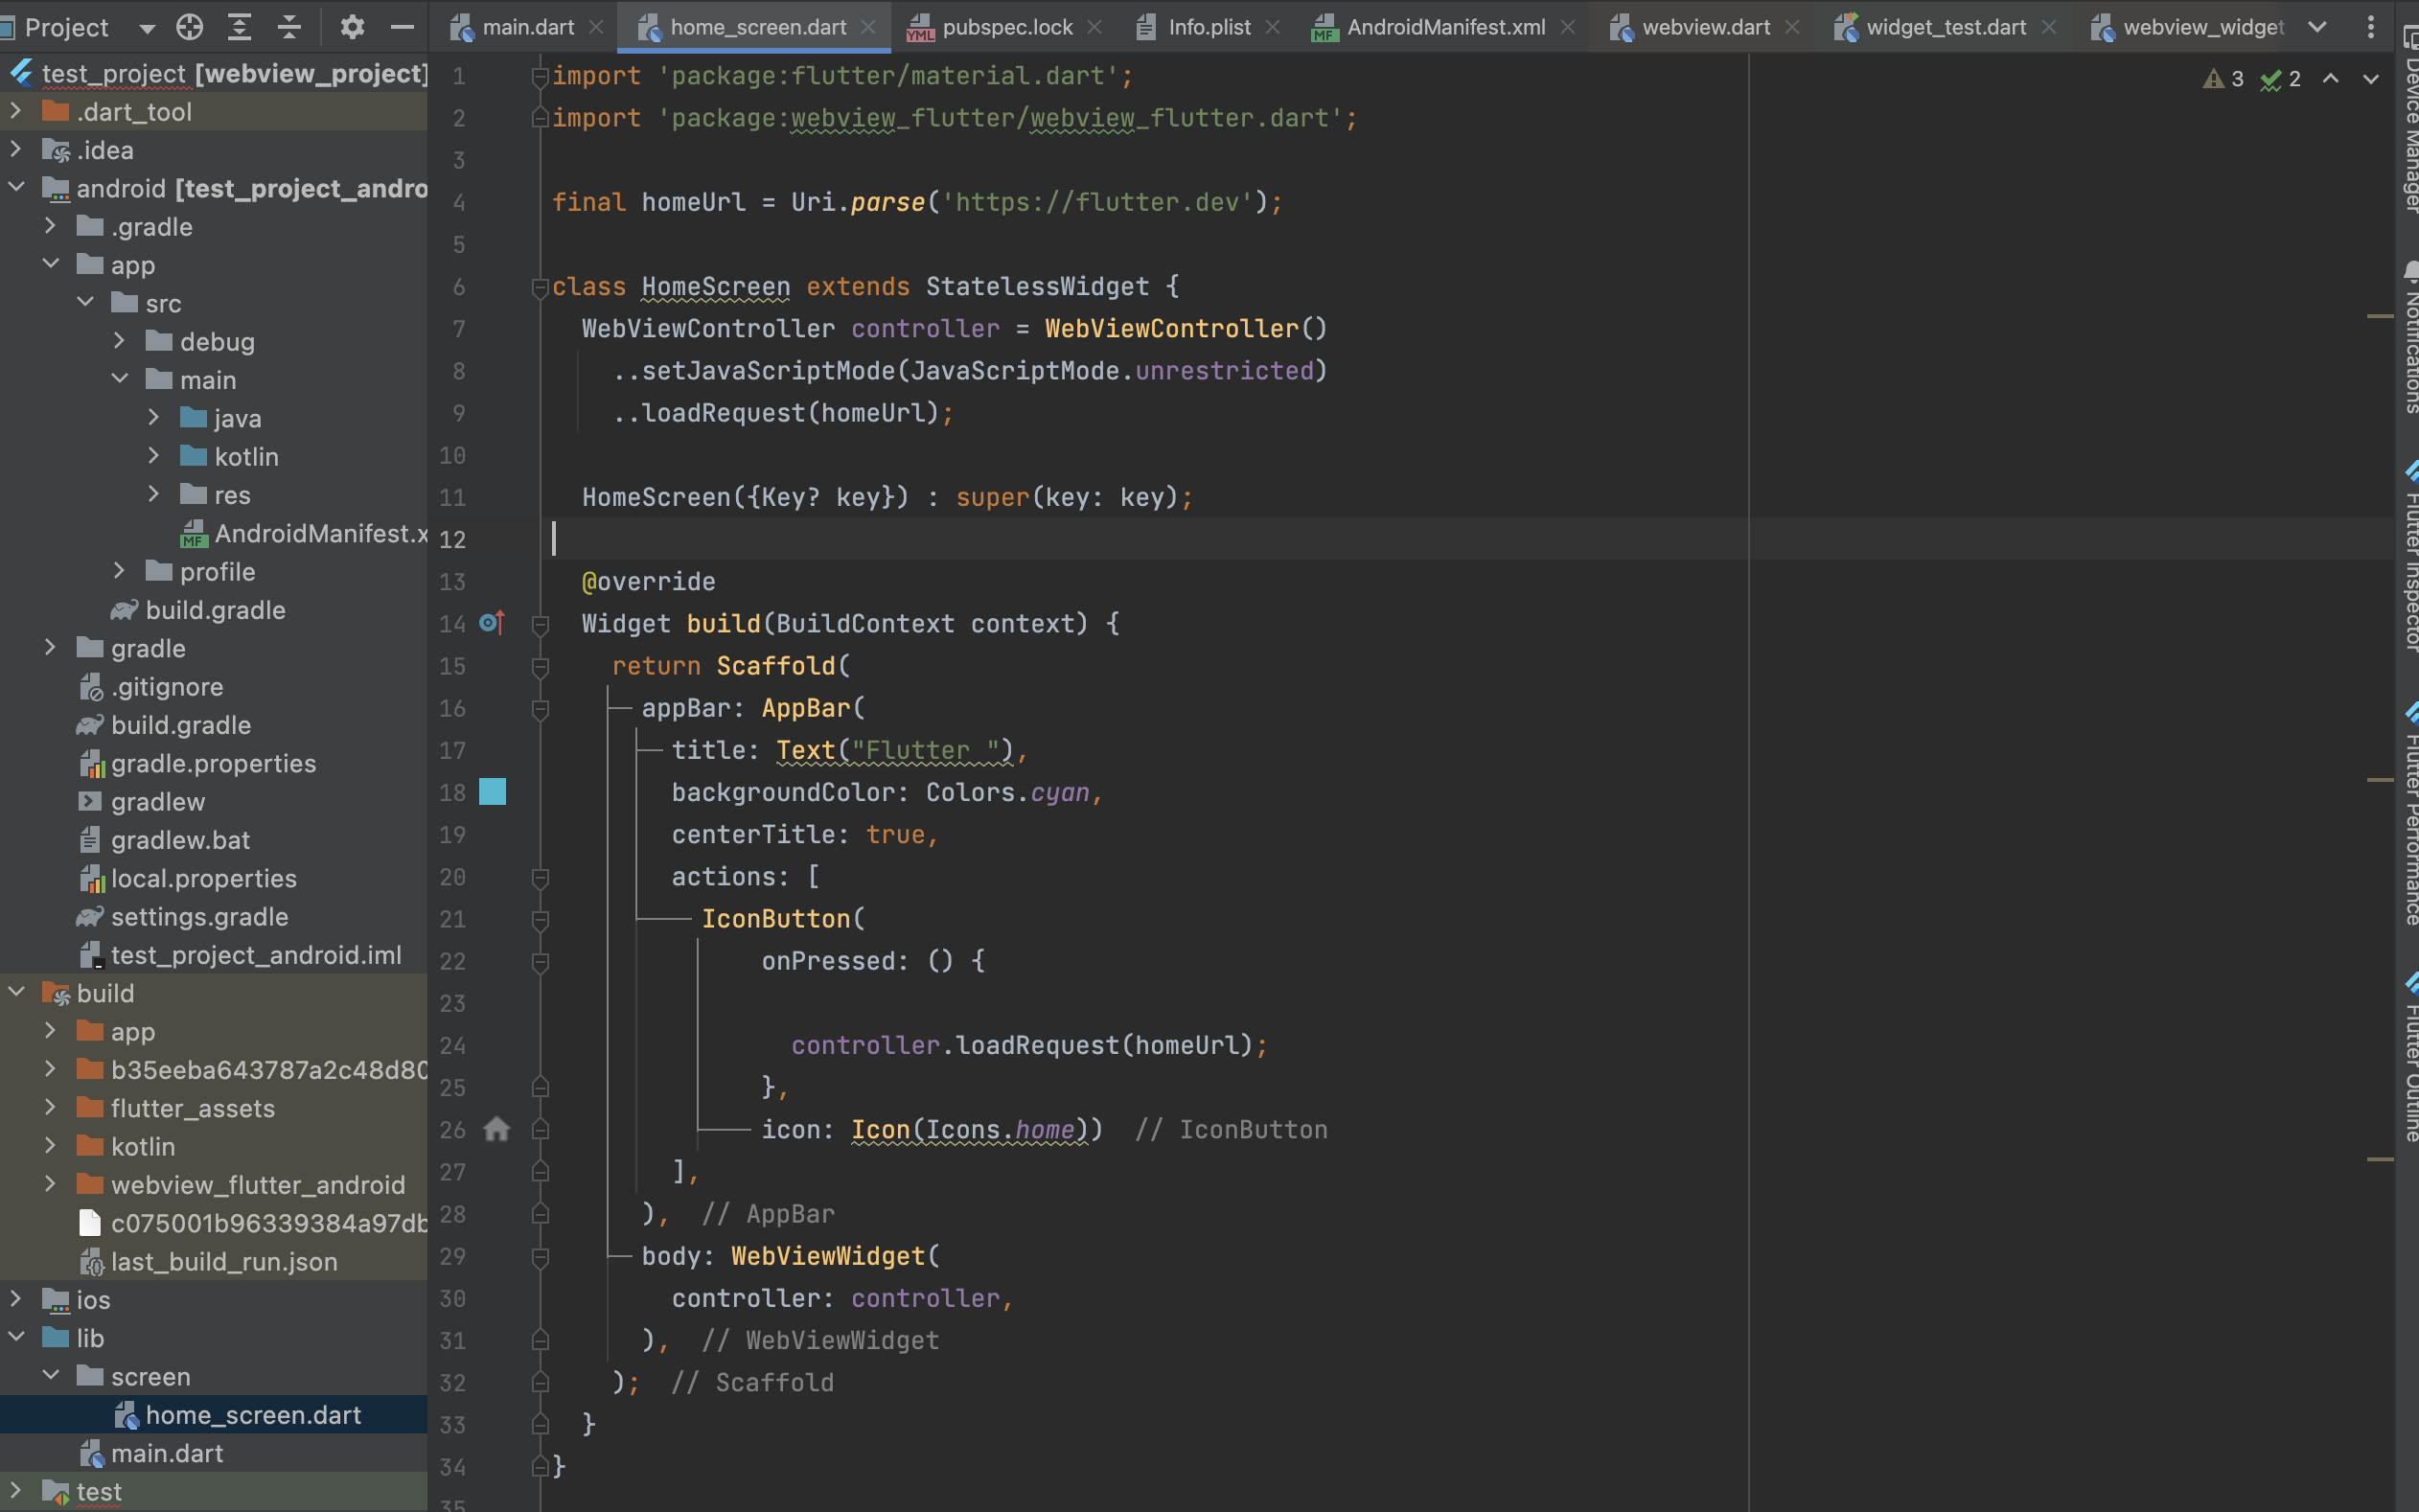The width and height of the screenshot is (2419, 1512).
Task: Jump to next highlighted error arrow
Action: 2370,79
